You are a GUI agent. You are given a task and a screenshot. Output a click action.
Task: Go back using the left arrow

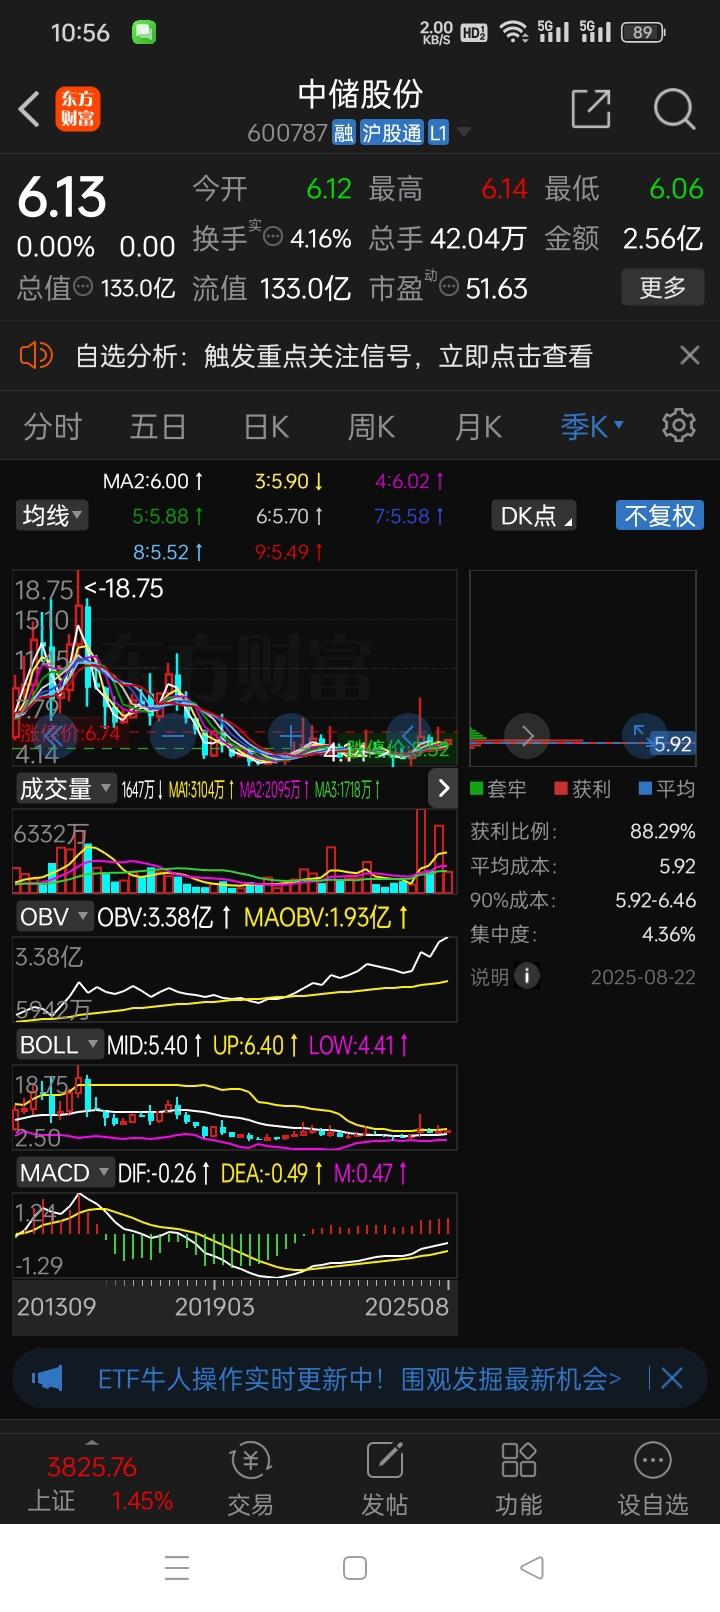click(x=30, y=108)
